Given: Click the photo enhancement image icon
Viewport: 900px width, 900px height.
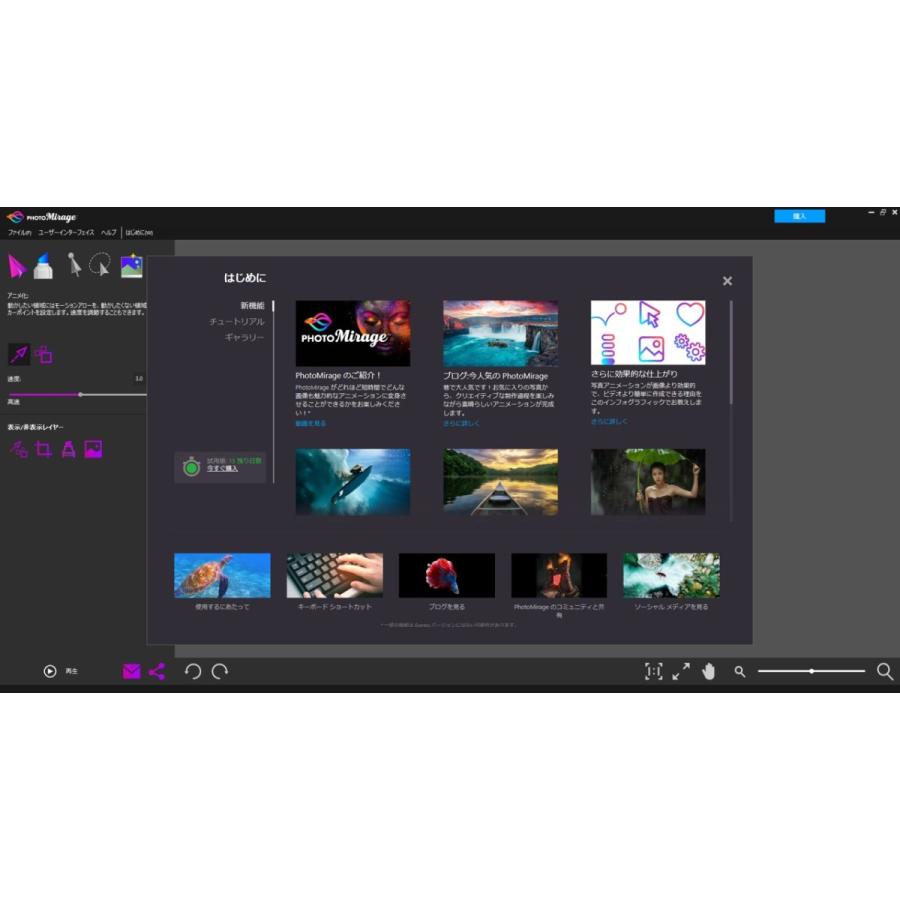Looking at the screenshot, I should [131, 266].
